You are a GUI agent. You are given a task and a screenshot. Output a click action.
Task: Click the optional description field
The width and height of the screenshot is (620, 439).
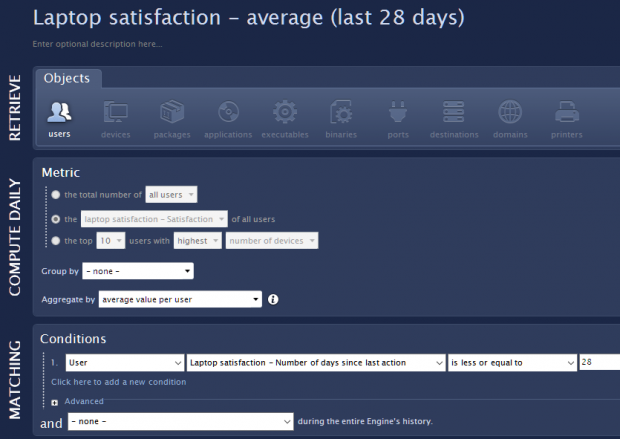point(98,44)
